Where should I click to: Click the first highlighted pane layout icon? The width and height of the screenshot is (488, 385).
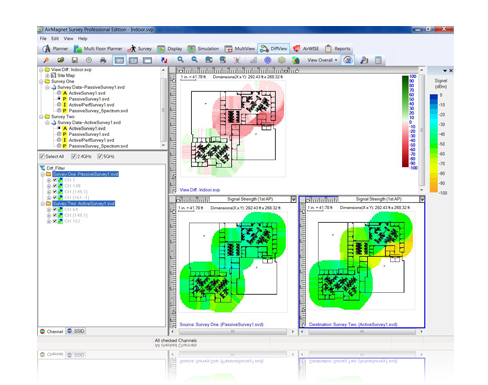coord(119,60)
